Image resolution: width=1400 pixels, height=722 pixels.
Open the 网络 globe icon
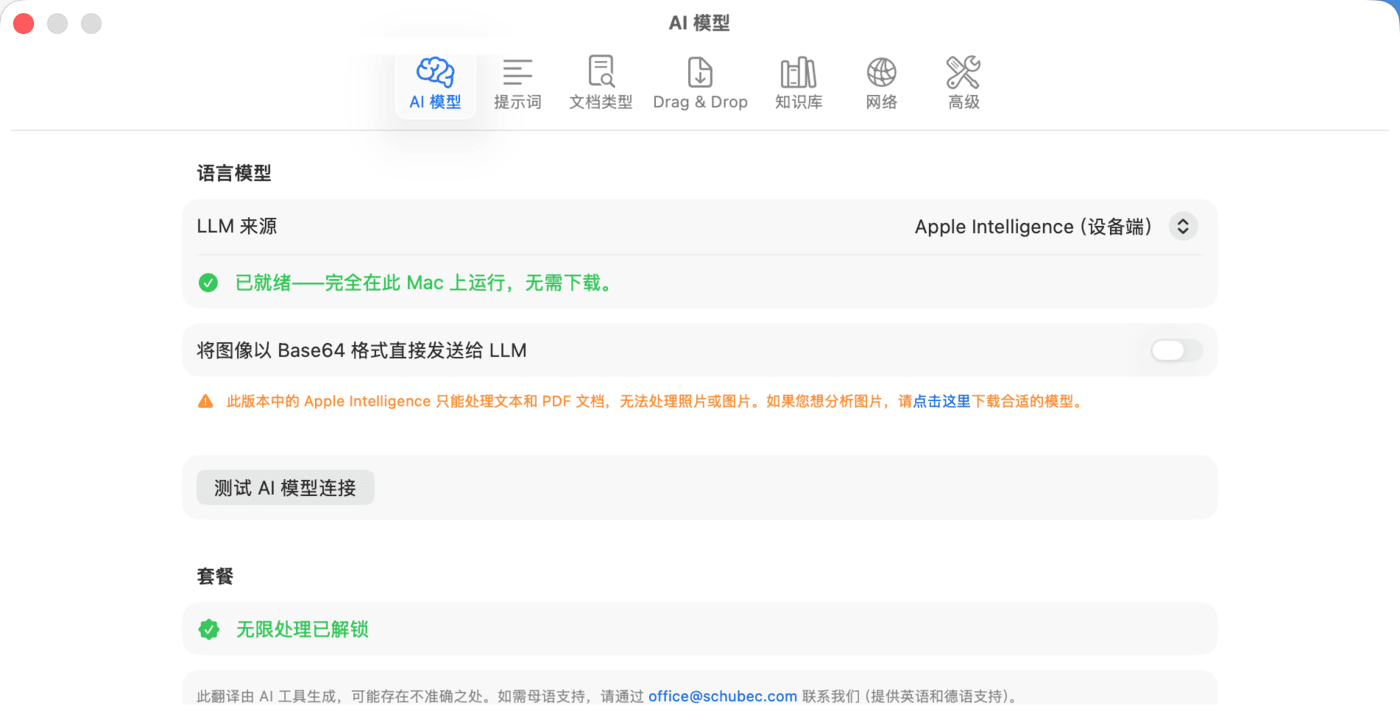tap(881, 72)
